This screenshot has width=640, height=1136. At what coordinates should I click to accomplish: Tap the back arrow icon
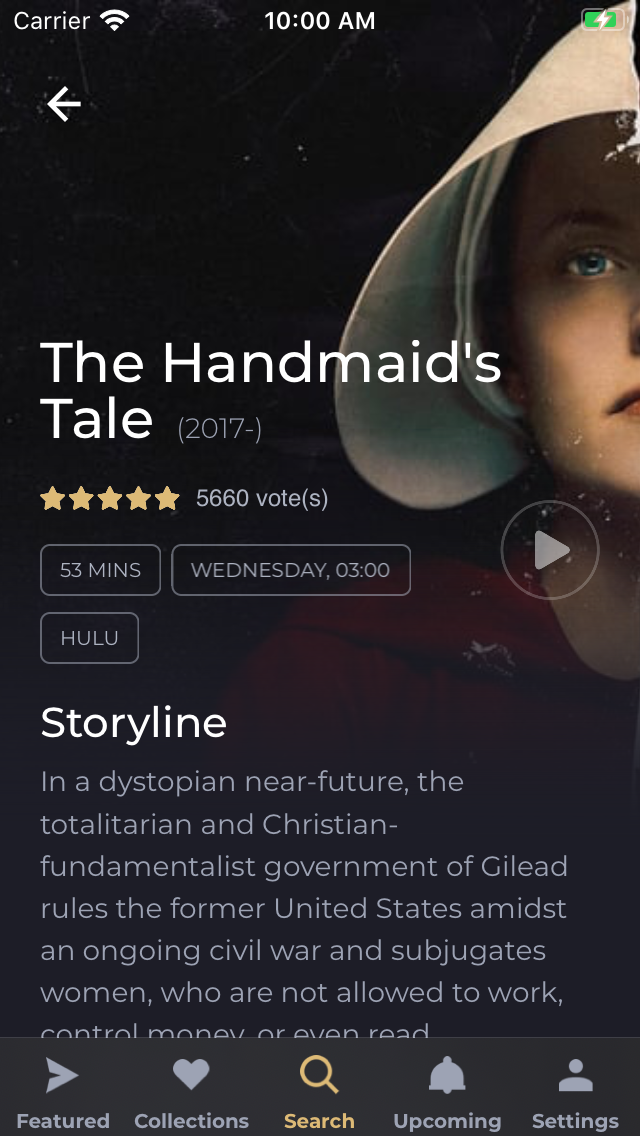click(64, 104)
